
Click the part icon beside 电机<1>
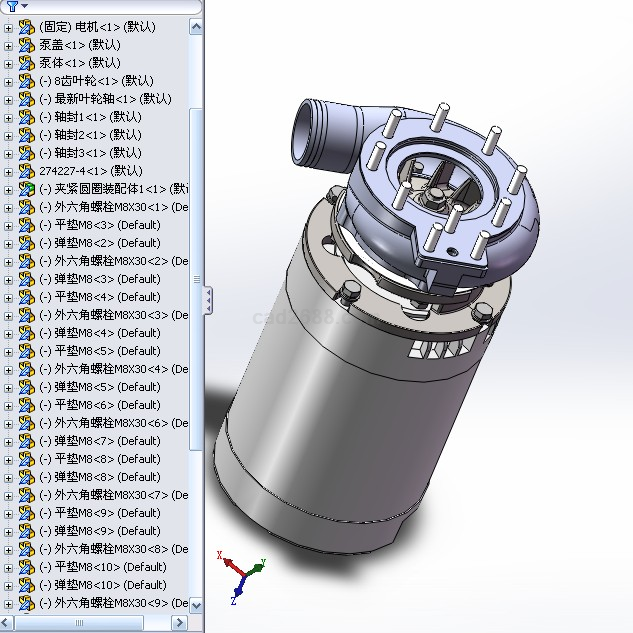click(x=27, y=27)
